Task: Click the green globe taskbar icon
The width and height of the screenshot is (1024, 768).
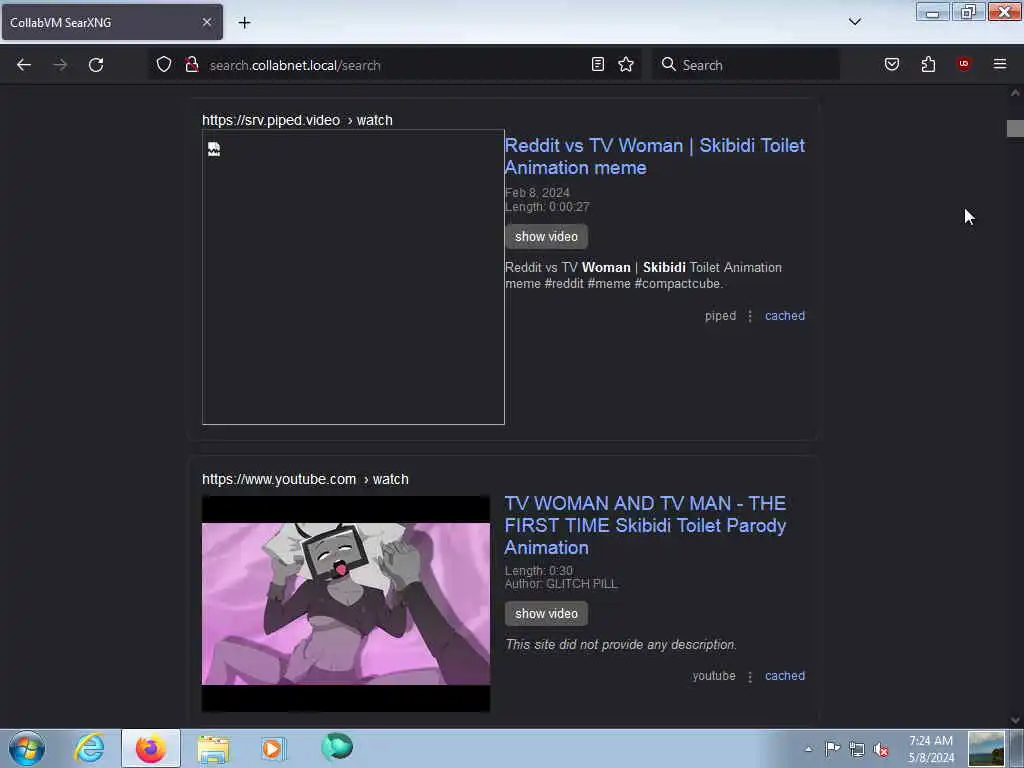Action: [337, 747]
